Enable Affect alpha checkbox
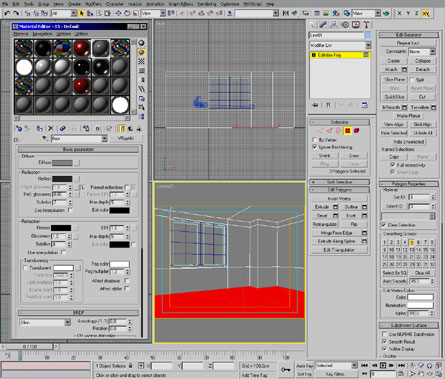 tap(127, 288)
